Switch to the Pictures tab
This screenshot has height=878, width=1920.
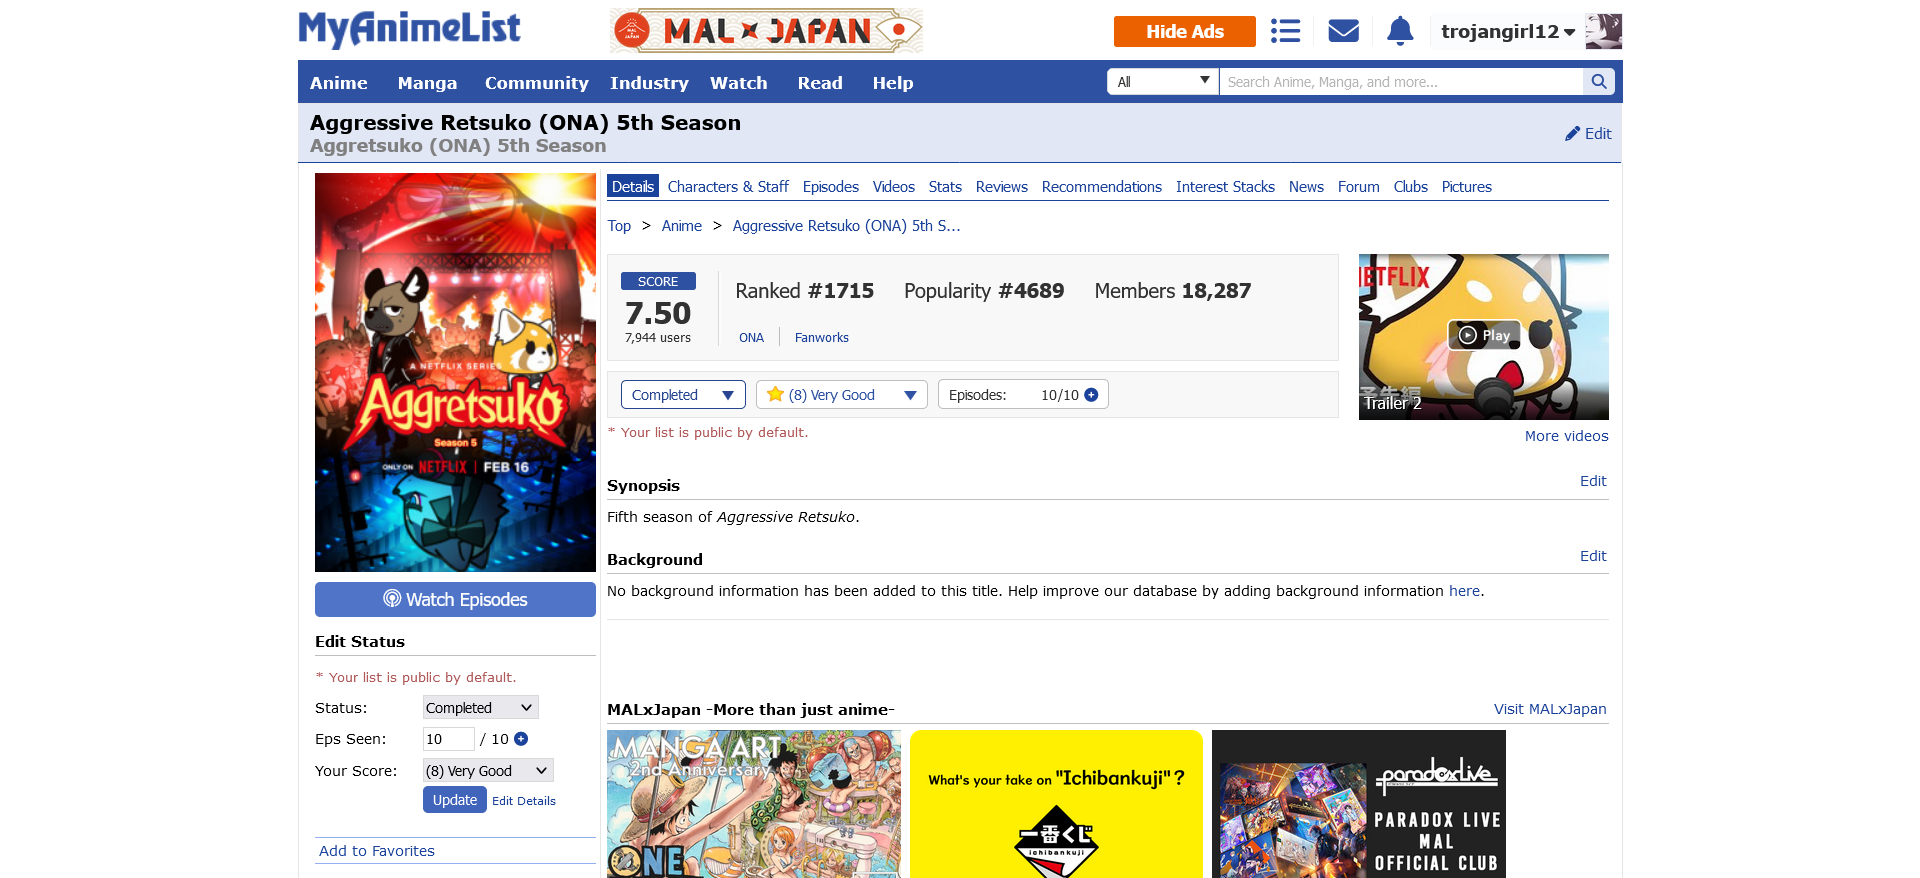(1466, 187)
